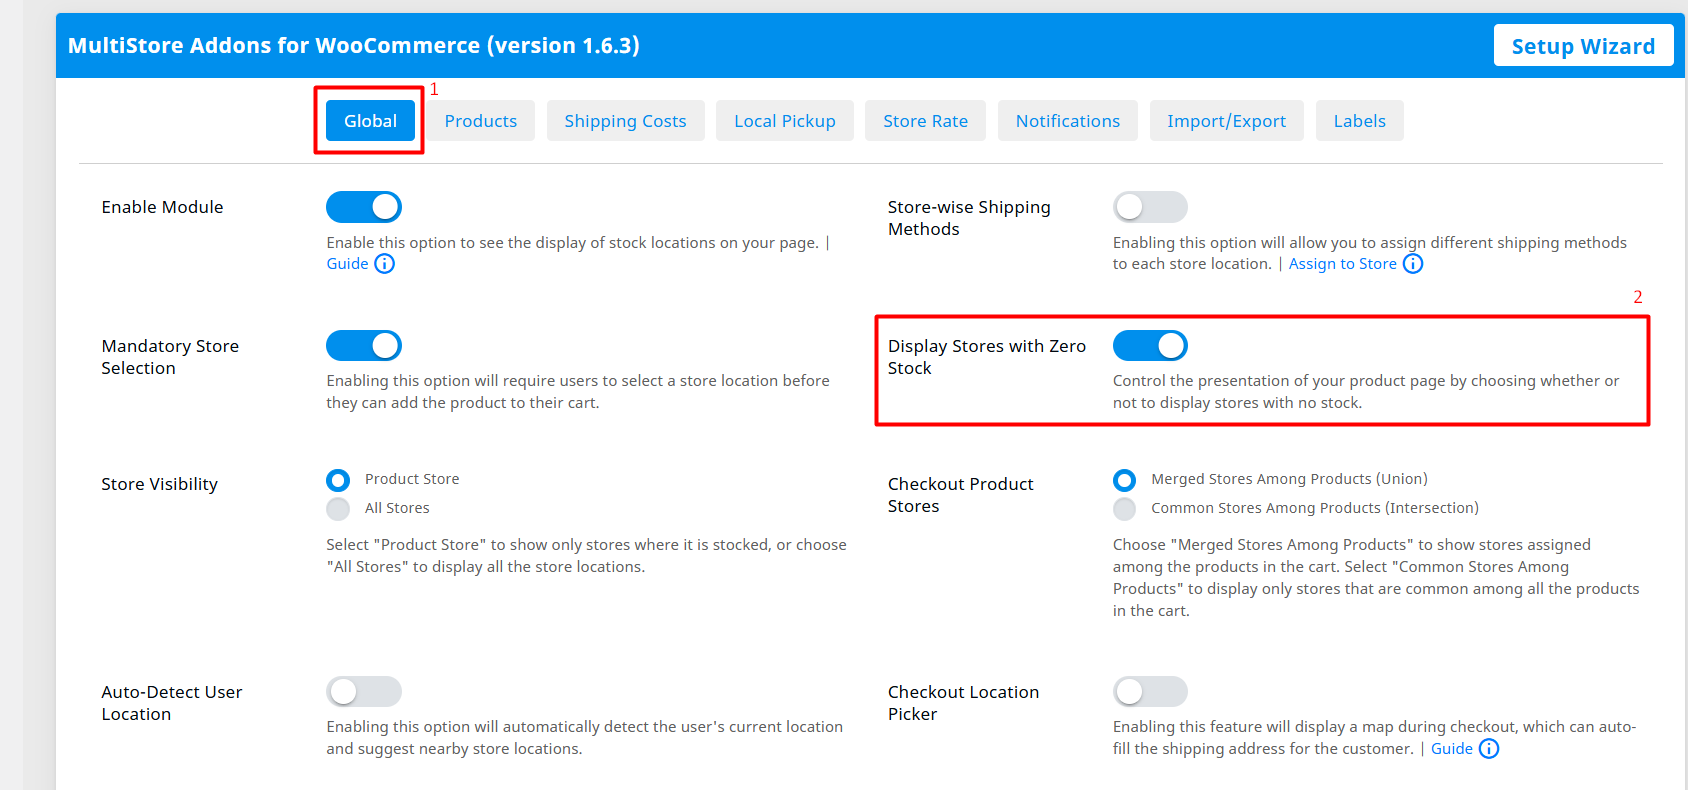Select Merged Stores Among Products (Union)
The image size is (1688, 790).
point(1125,480)
